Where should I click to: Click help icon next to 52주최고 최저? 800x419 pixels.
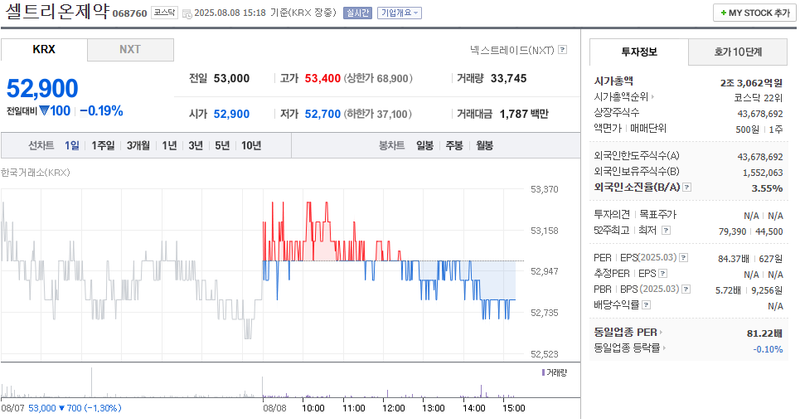click(666, 230)
